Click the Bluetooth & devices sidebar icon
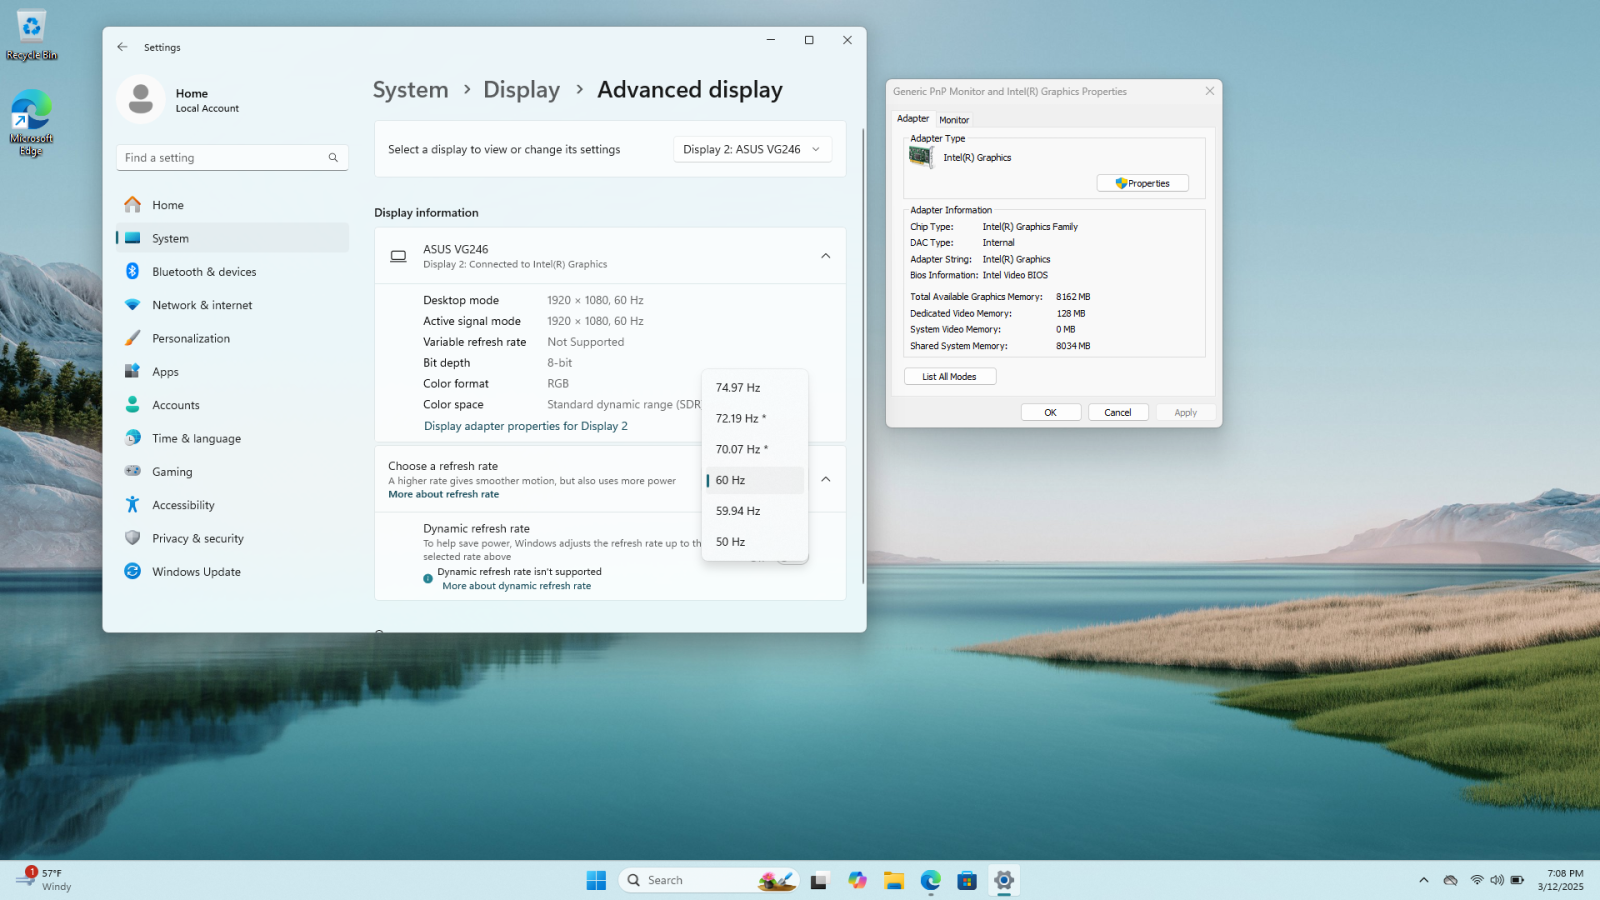This screenshot has height=900, width=1600. click(132, 272)
